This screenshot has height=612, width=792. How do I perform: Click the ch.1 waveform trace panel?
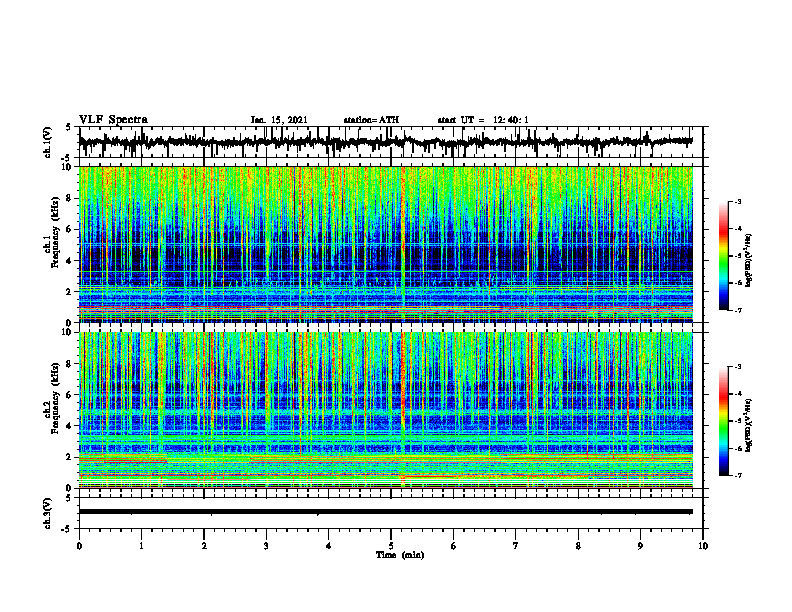[x=391, y=142]
